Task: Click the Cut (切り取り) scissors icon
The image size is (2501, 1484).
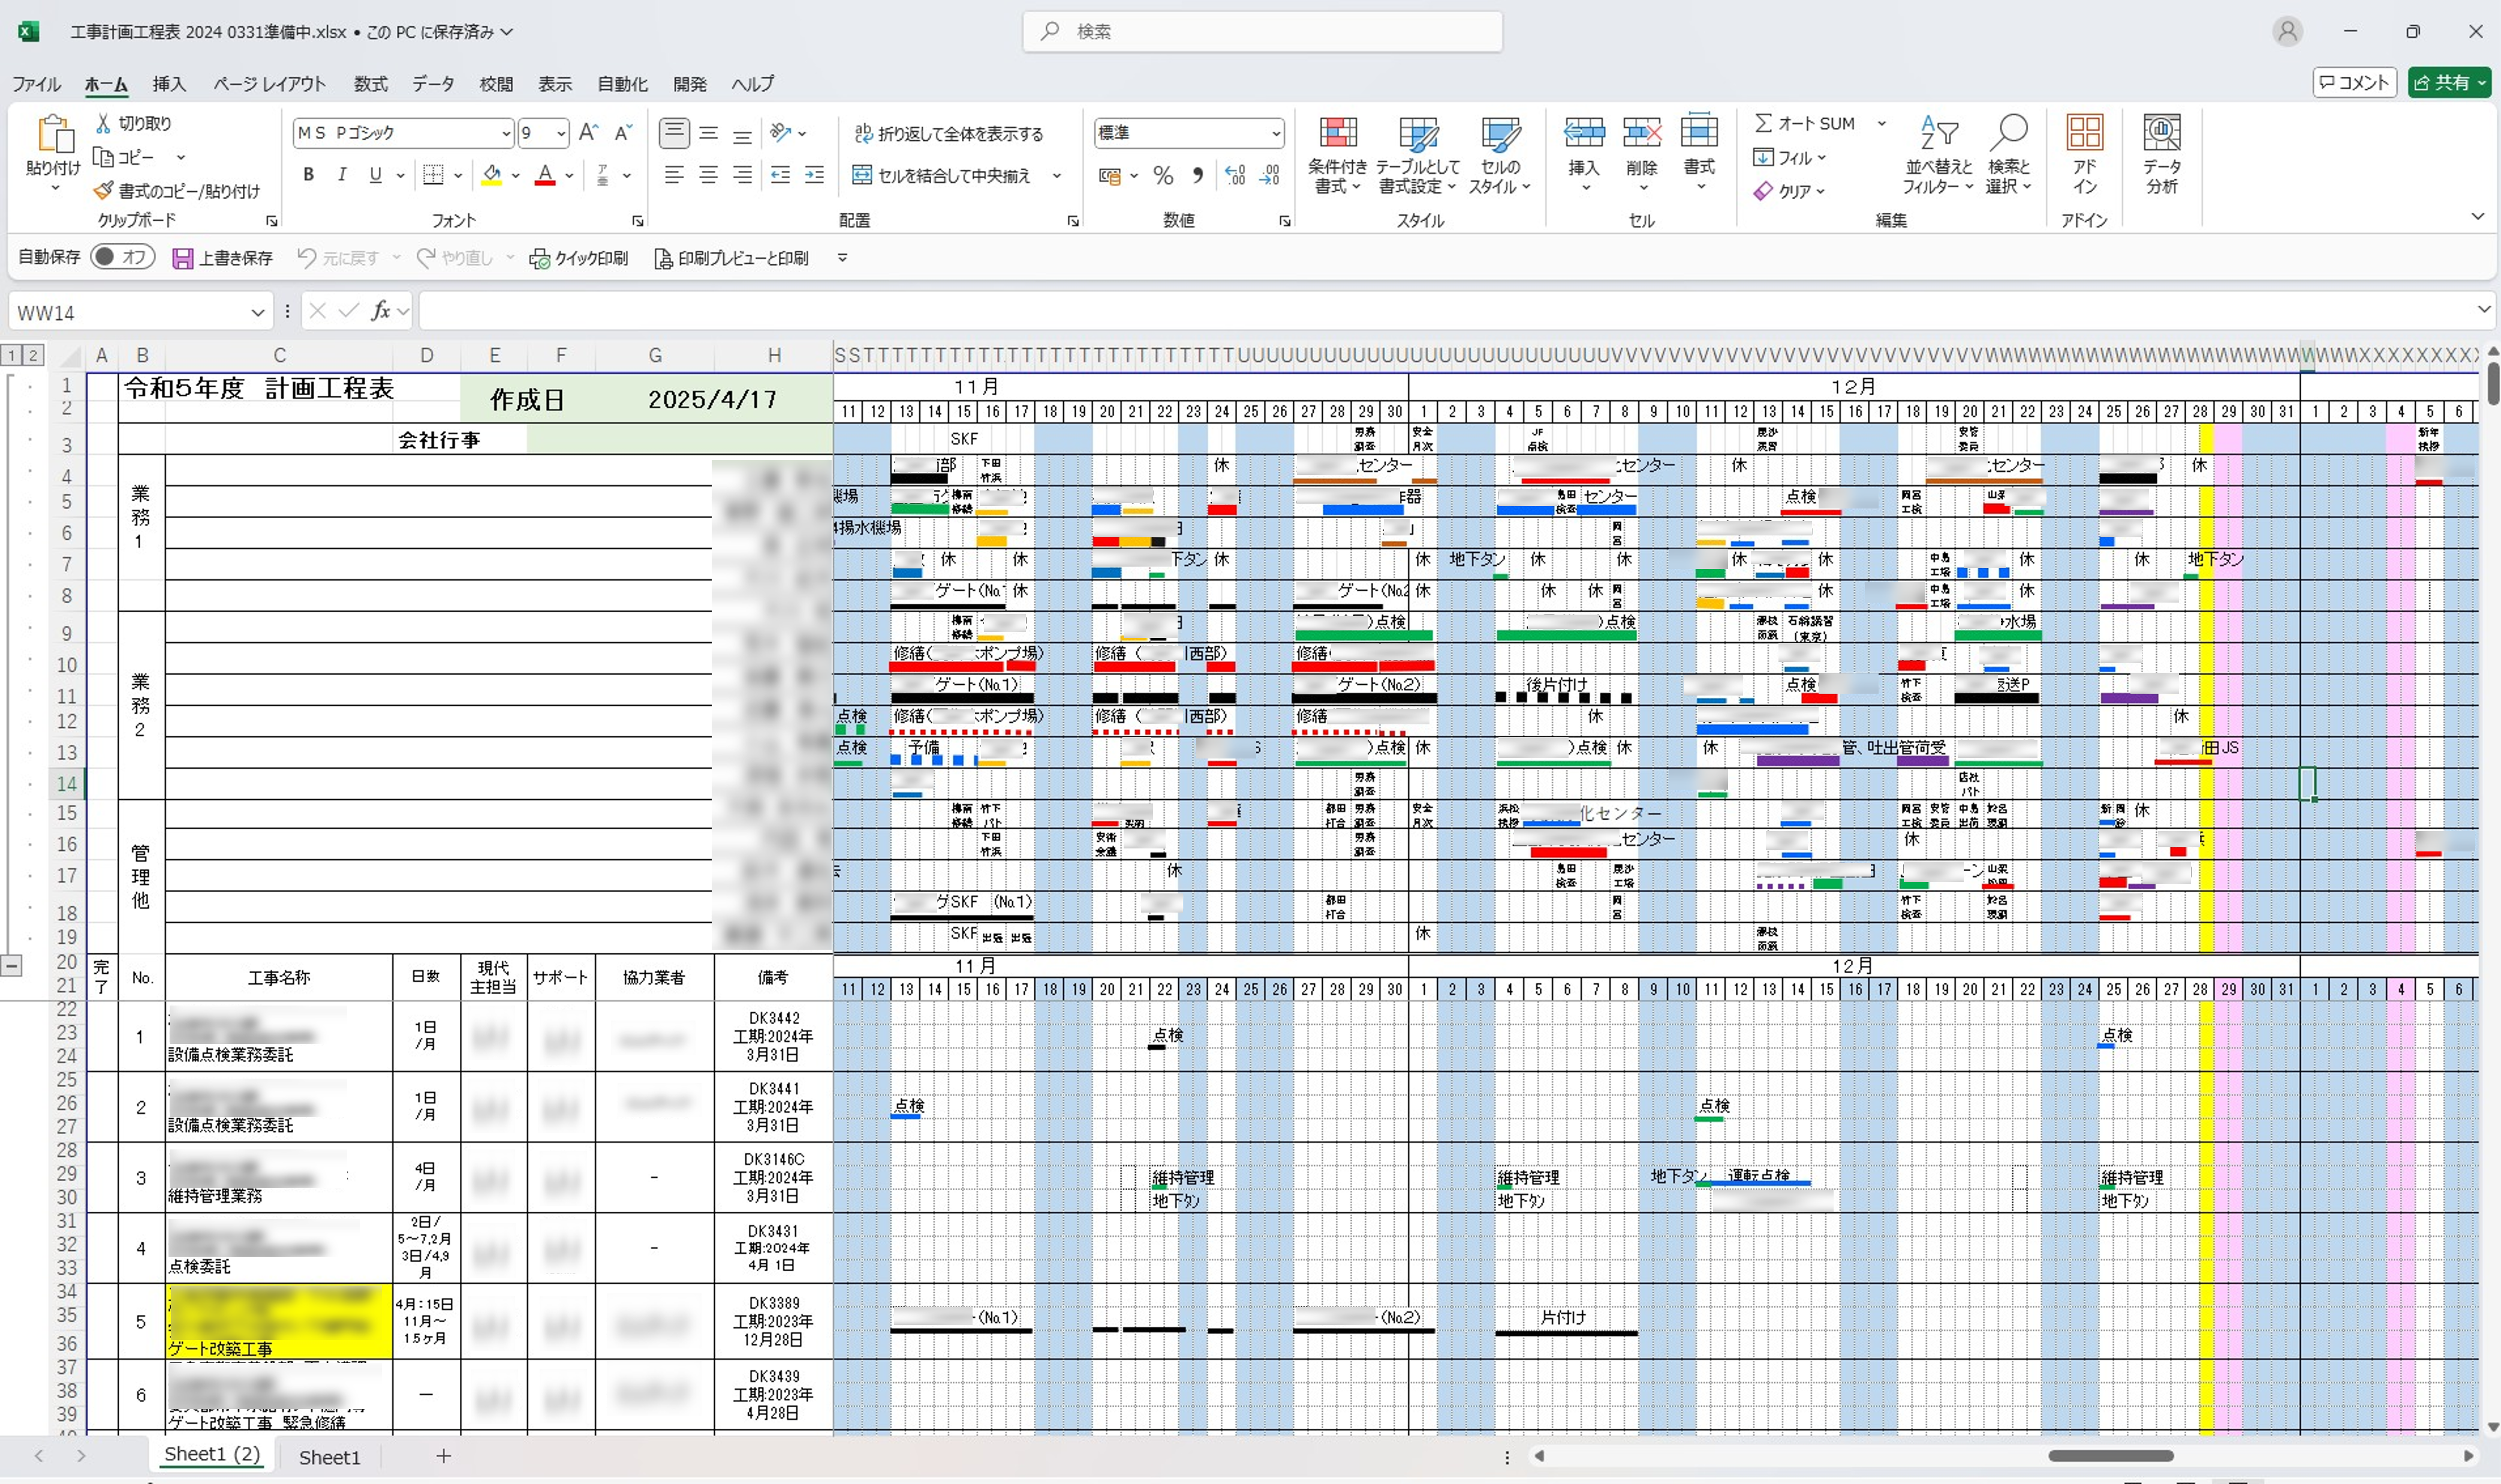Action: click(x=103, y=124)
